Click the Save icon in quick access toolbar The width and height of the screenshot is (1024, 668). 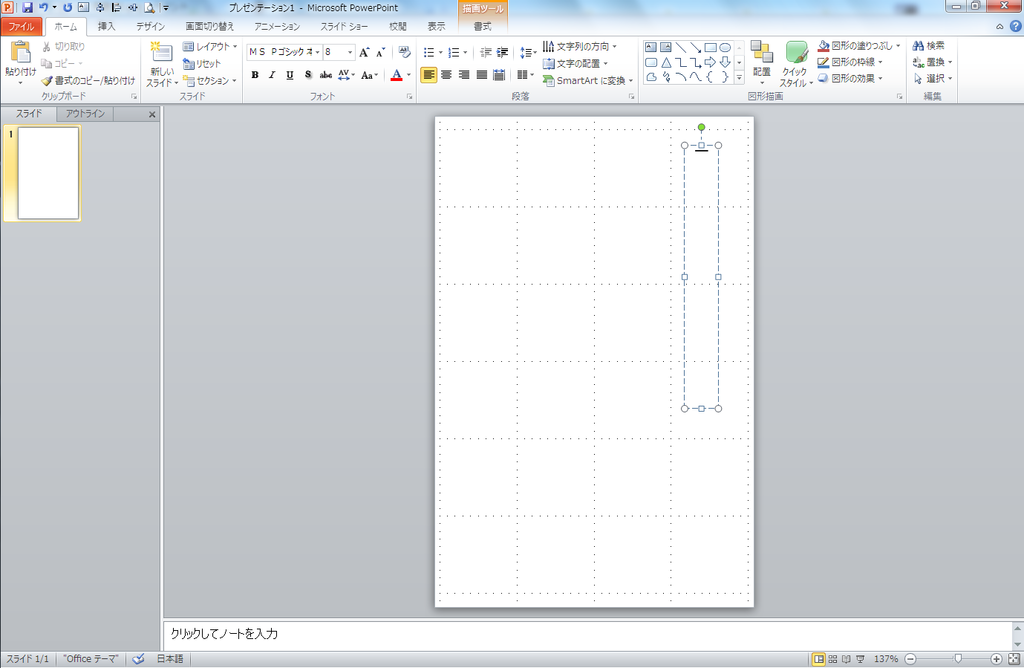27,8
